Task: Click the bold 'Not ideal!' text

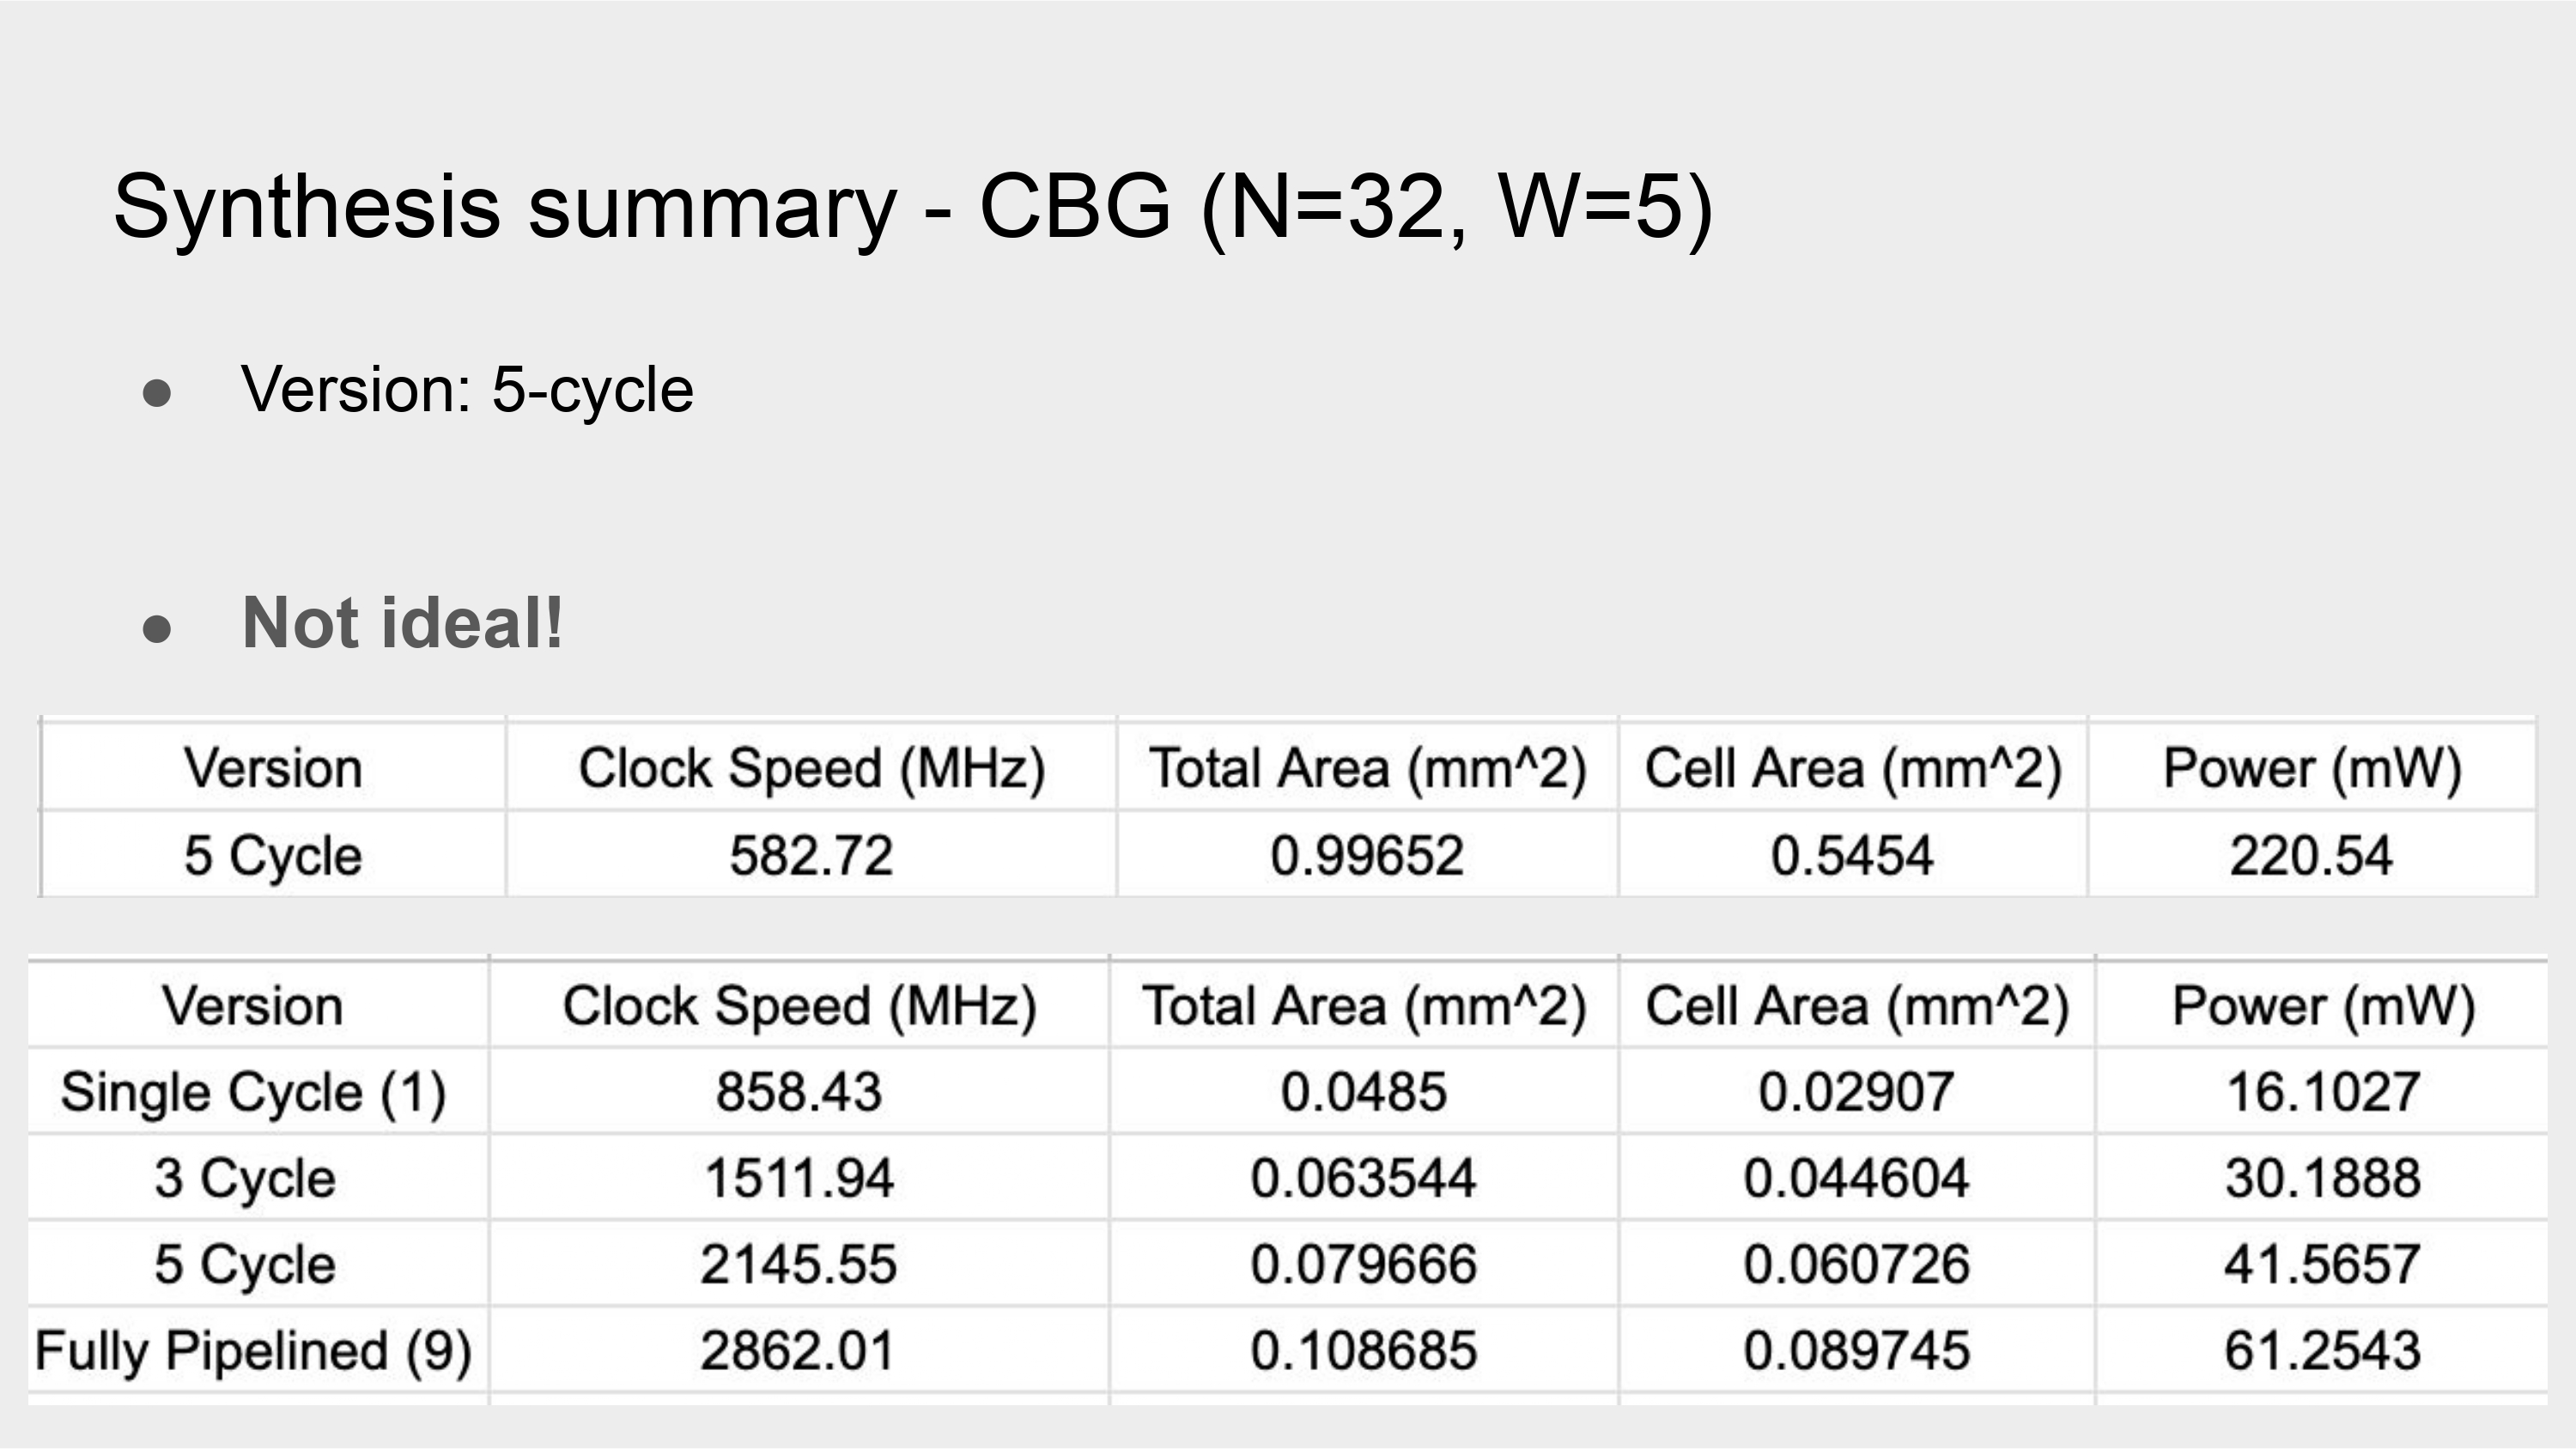Action: point(402,623)
